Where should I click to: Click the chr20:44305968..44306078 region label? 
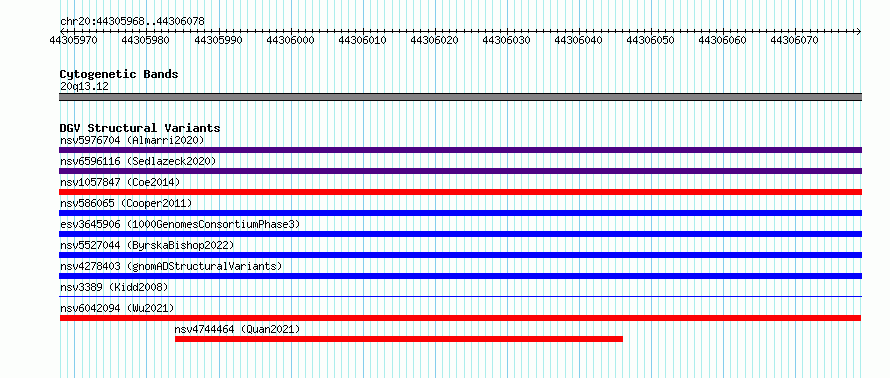[x=132, y=22]
